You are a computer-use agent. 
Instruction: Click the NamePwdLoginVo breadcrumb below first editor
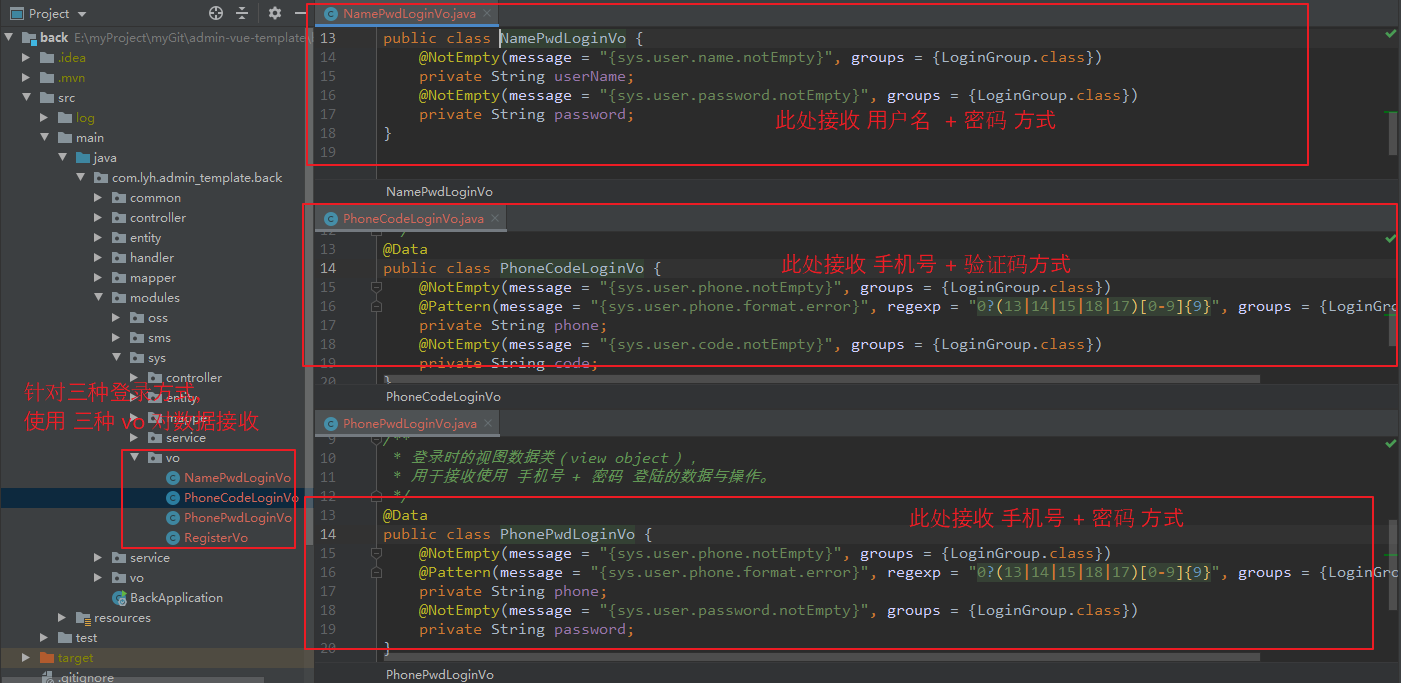pyautogui.click(x=439, y=191)
